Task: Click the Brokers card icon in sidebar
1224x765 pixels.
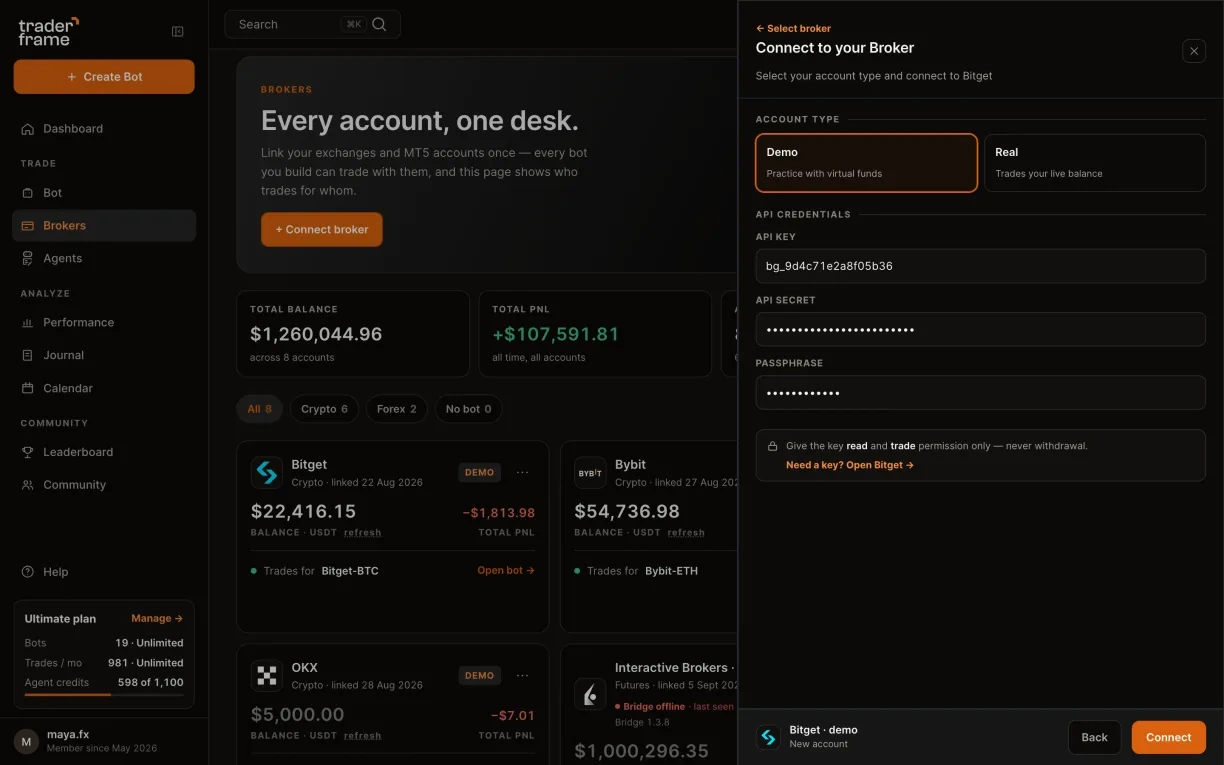Action: point(28,226)
